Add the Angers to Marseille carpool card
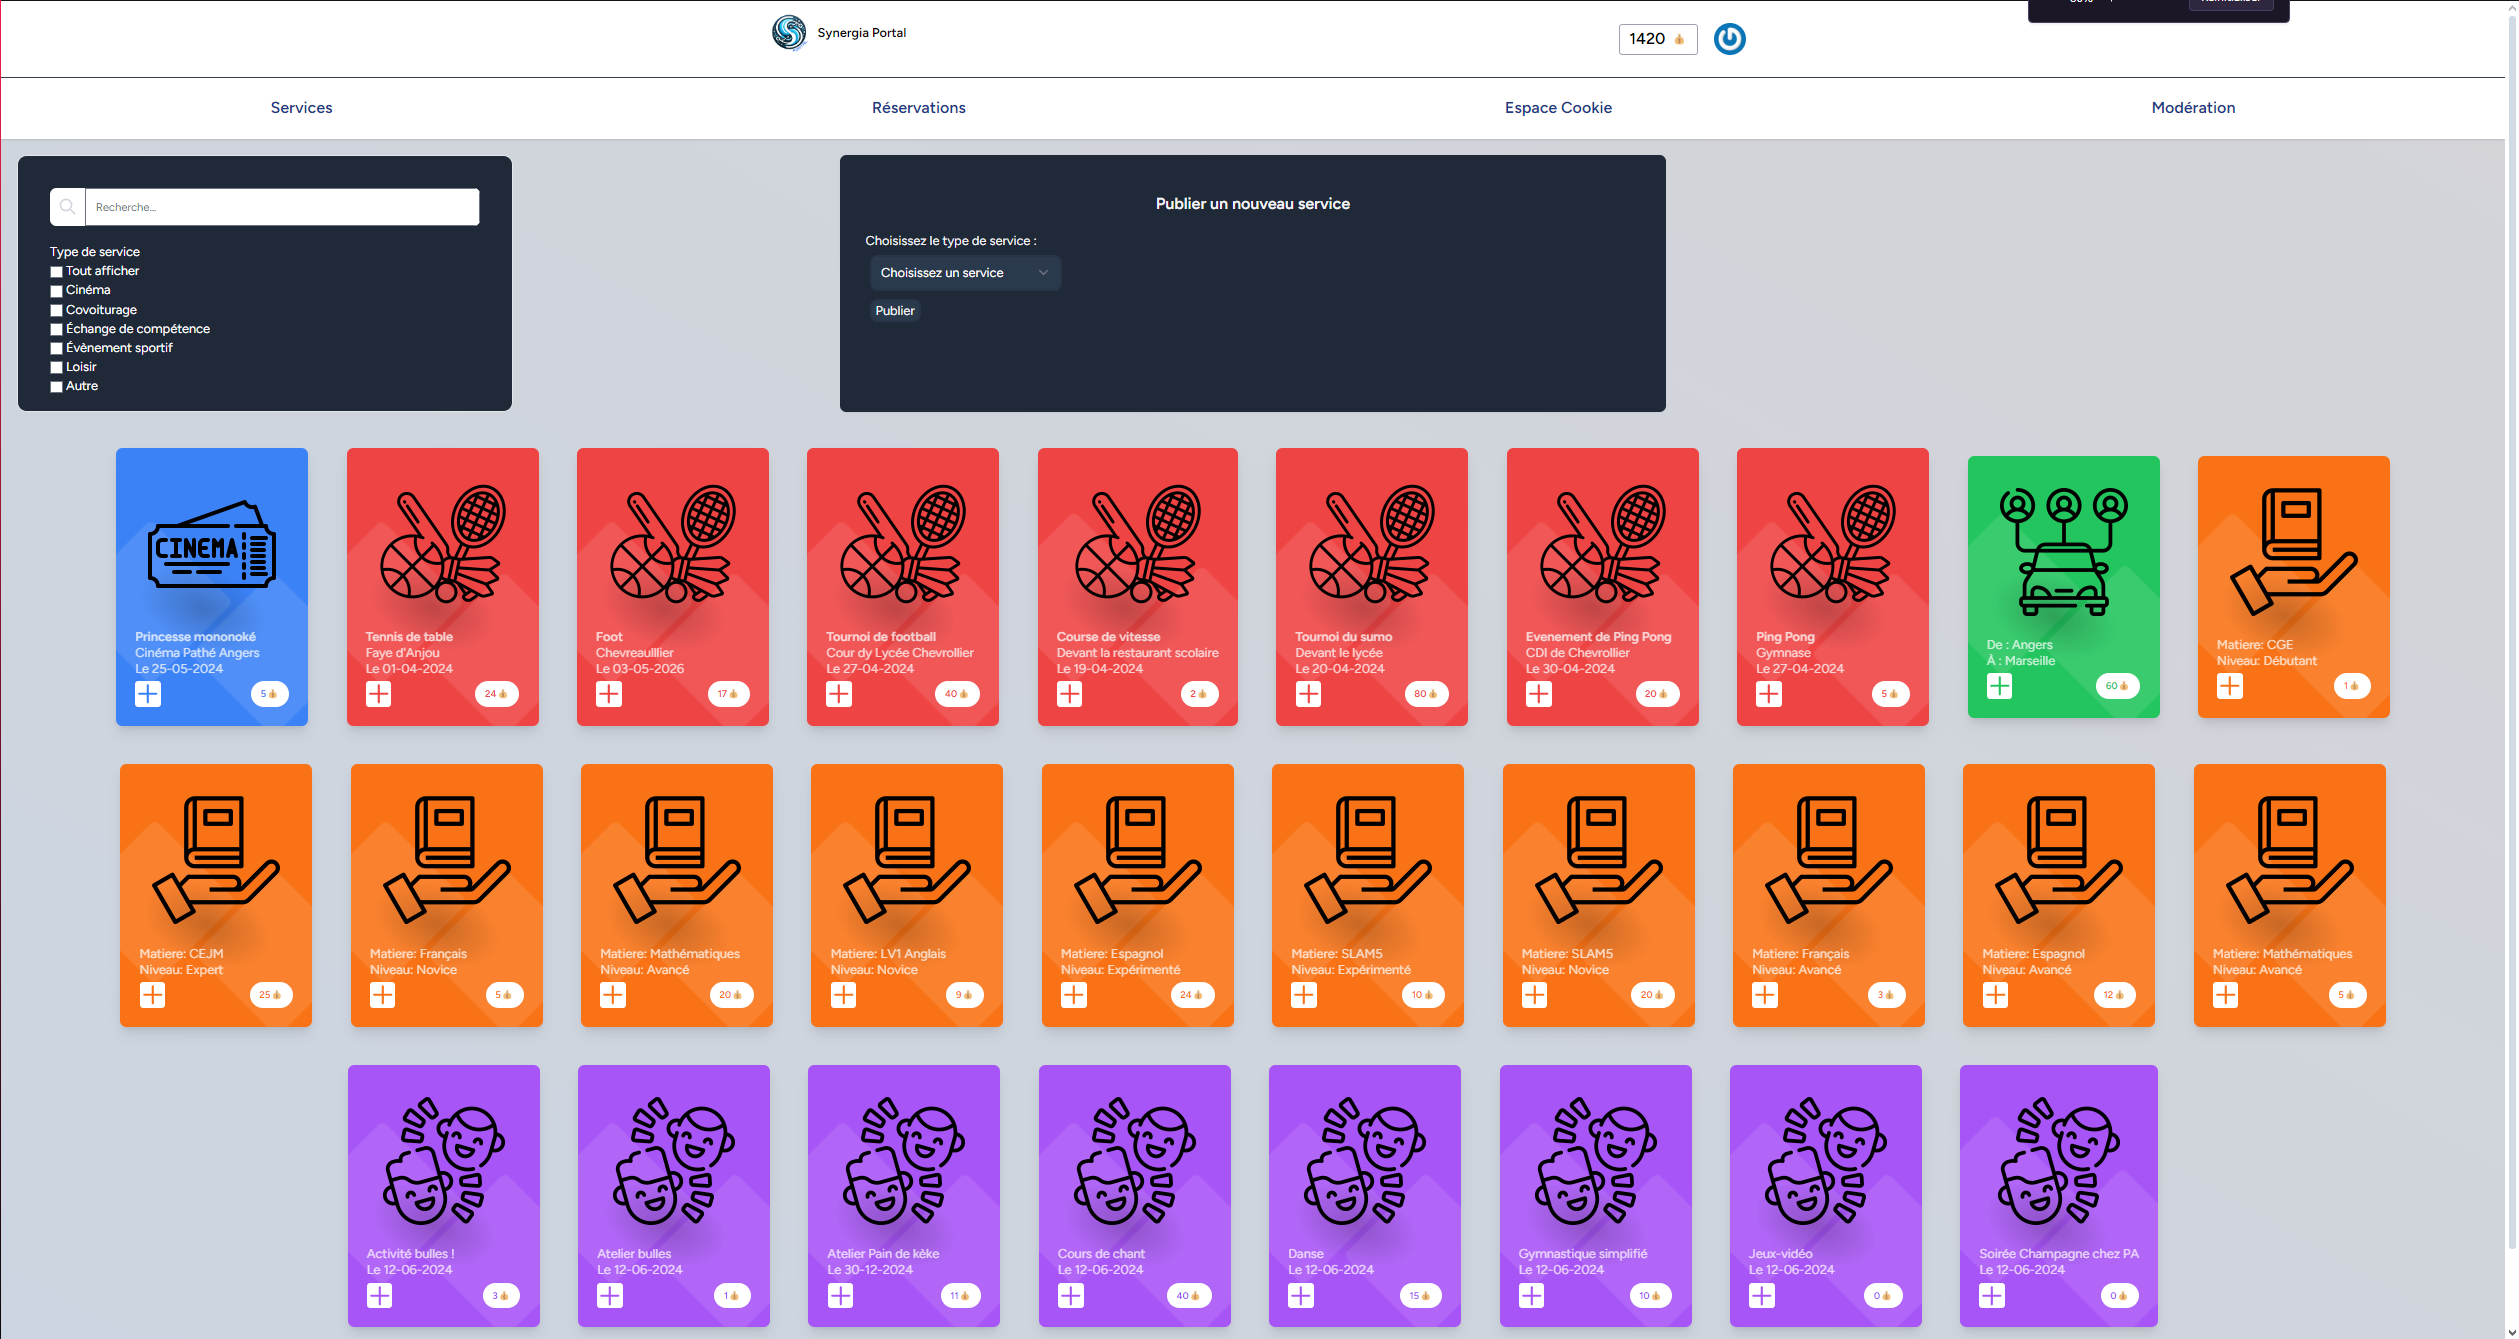Screen dimensions: 2519x1339 click(x=1999, y=685)
